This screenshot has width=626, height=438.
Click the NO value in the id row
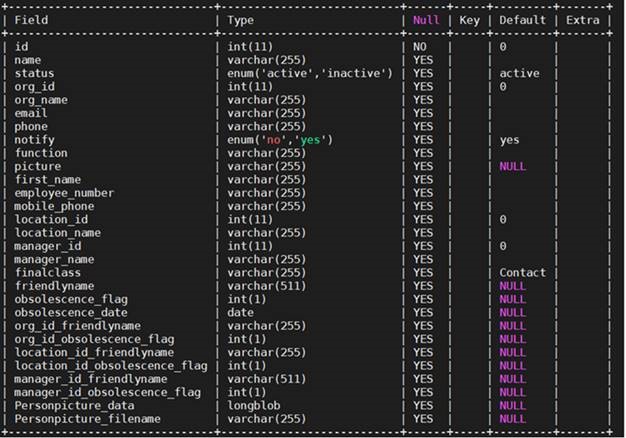pos(420,47)
